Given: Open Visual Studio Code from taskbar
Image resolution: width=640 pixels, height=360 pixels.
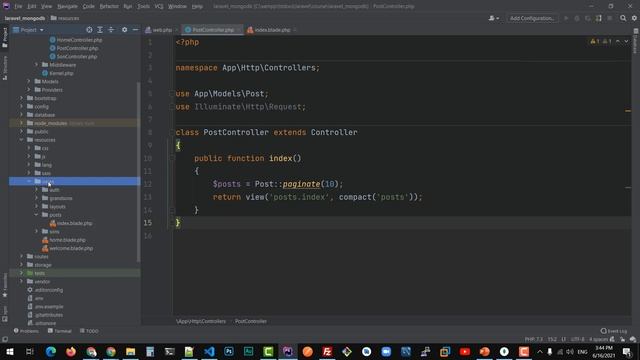Looking at the screenshot, I should (209, 351).
